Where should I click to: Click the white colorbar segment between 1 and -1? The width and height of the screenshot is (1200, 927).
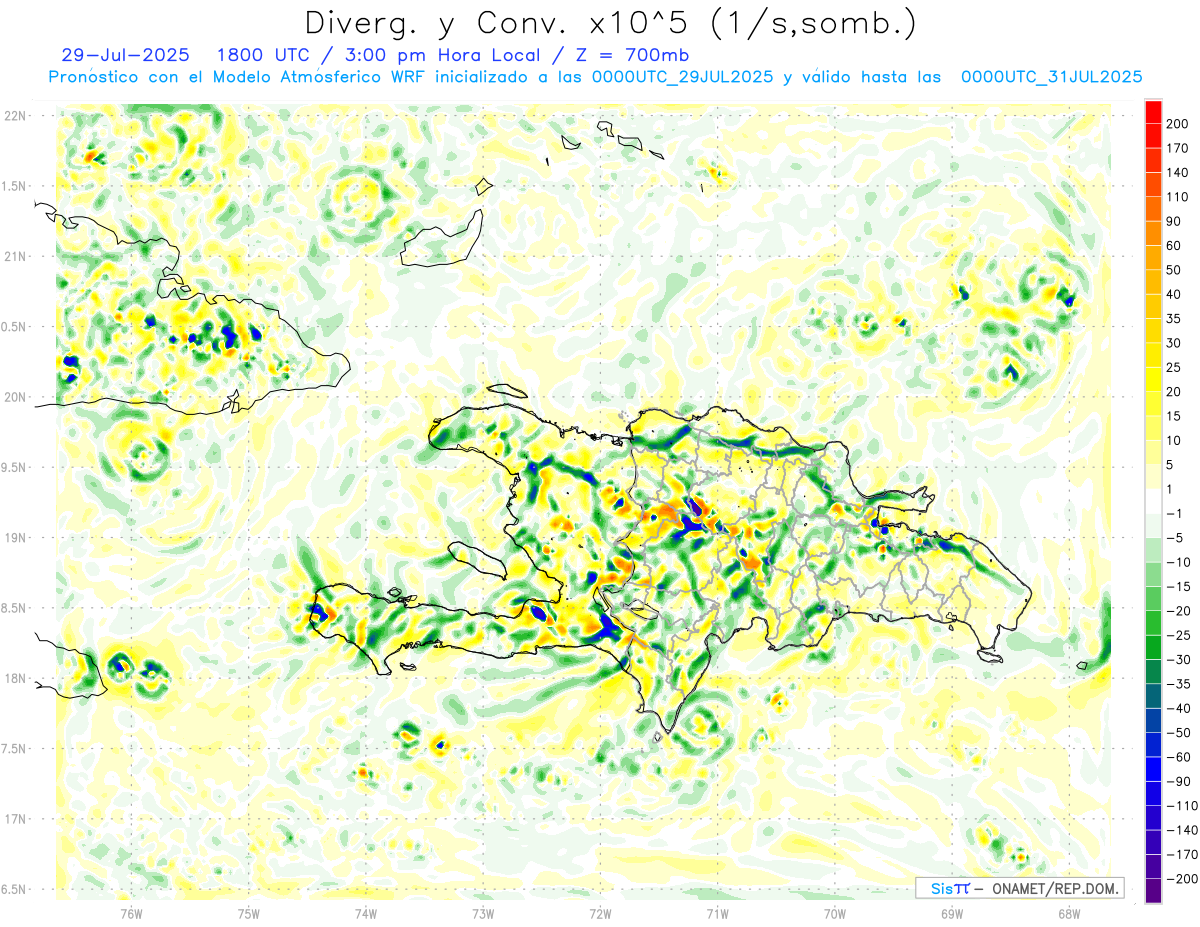[x=1153, y=501]
